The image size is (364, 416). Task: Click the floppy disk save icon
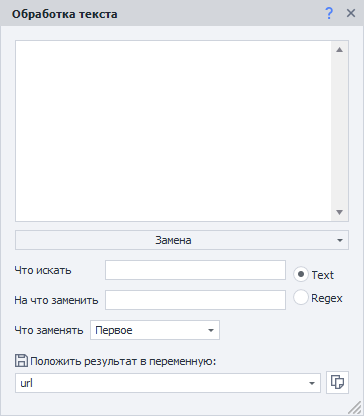(21, 361)
